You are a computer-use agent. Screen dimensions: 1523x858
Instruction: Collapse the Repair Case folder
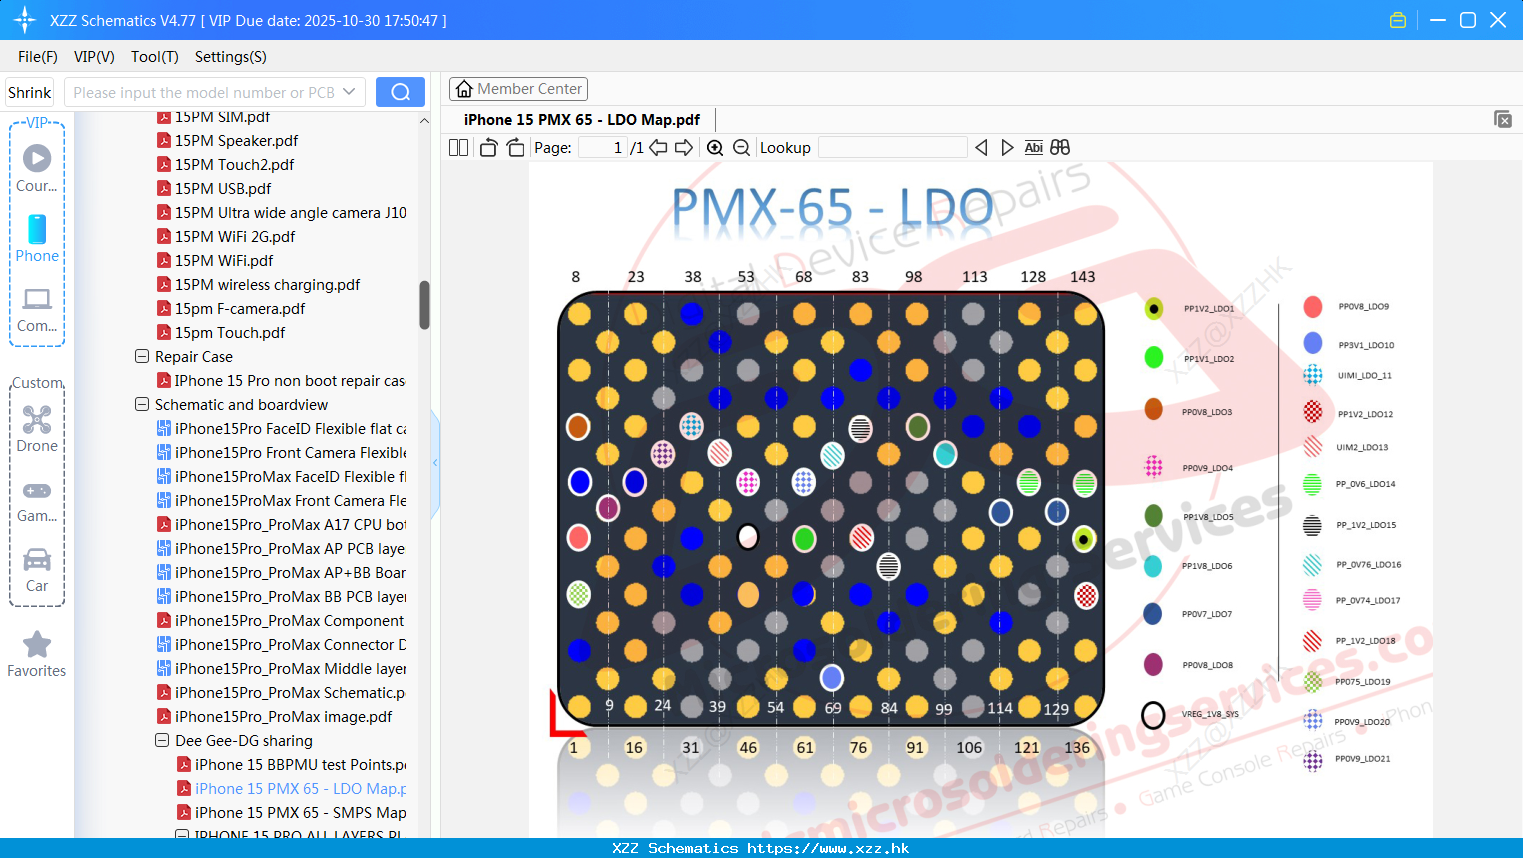click(142, 356)
